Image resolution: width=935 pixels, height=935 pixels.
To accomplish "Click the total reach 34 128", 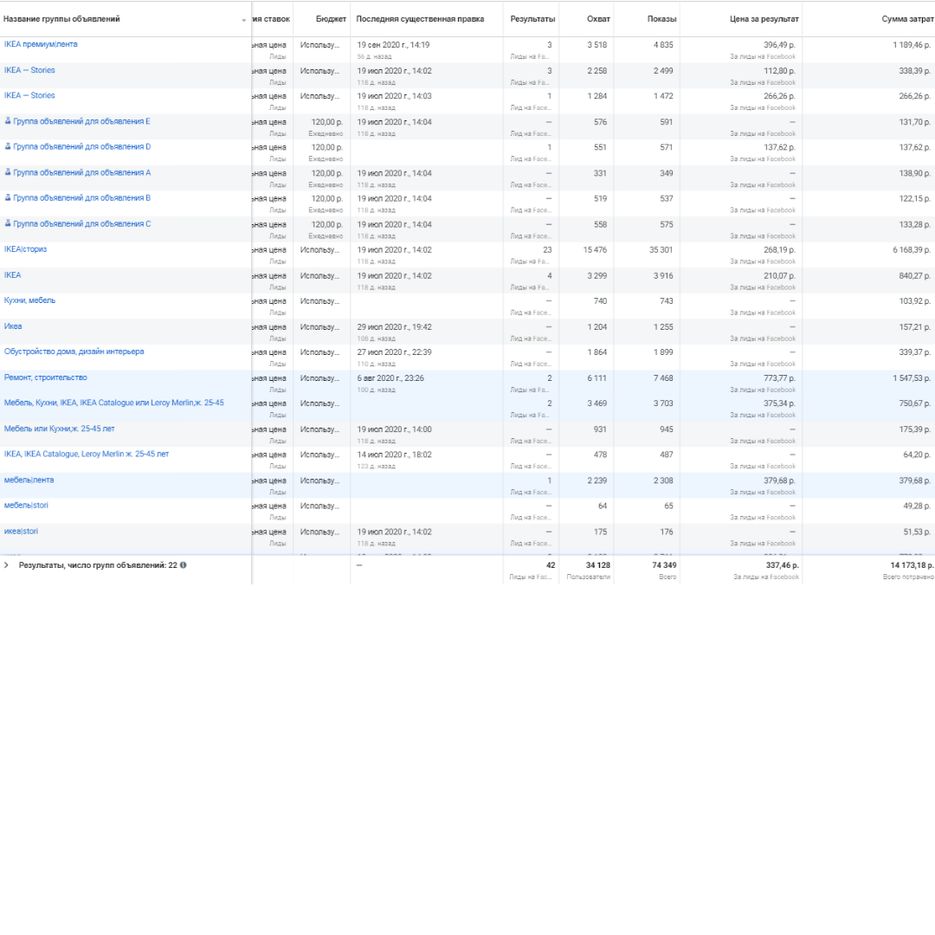I will coord(598,565).
